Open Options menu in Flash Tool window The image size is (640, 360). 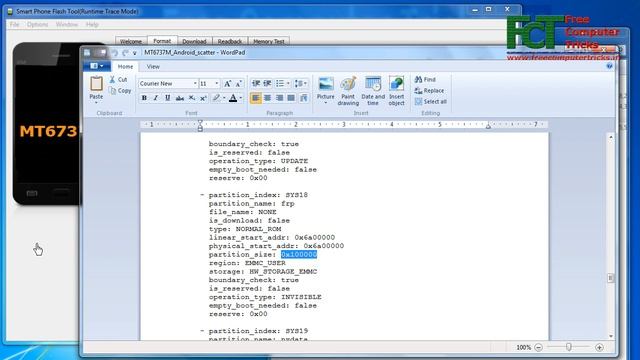[x=38, y=24]
